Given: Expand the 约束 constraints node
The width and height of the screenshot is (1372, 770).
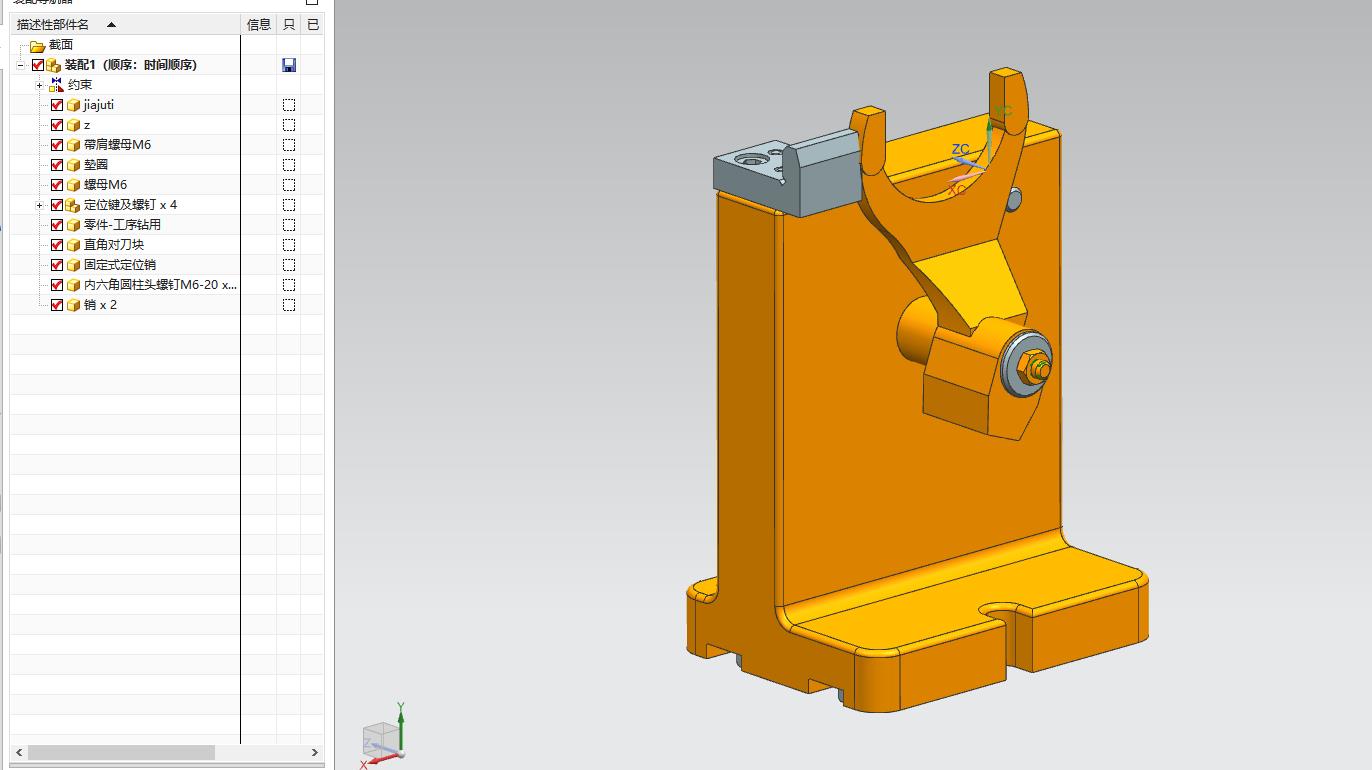Looking at the screenshot, I should (x=39, y=85).
